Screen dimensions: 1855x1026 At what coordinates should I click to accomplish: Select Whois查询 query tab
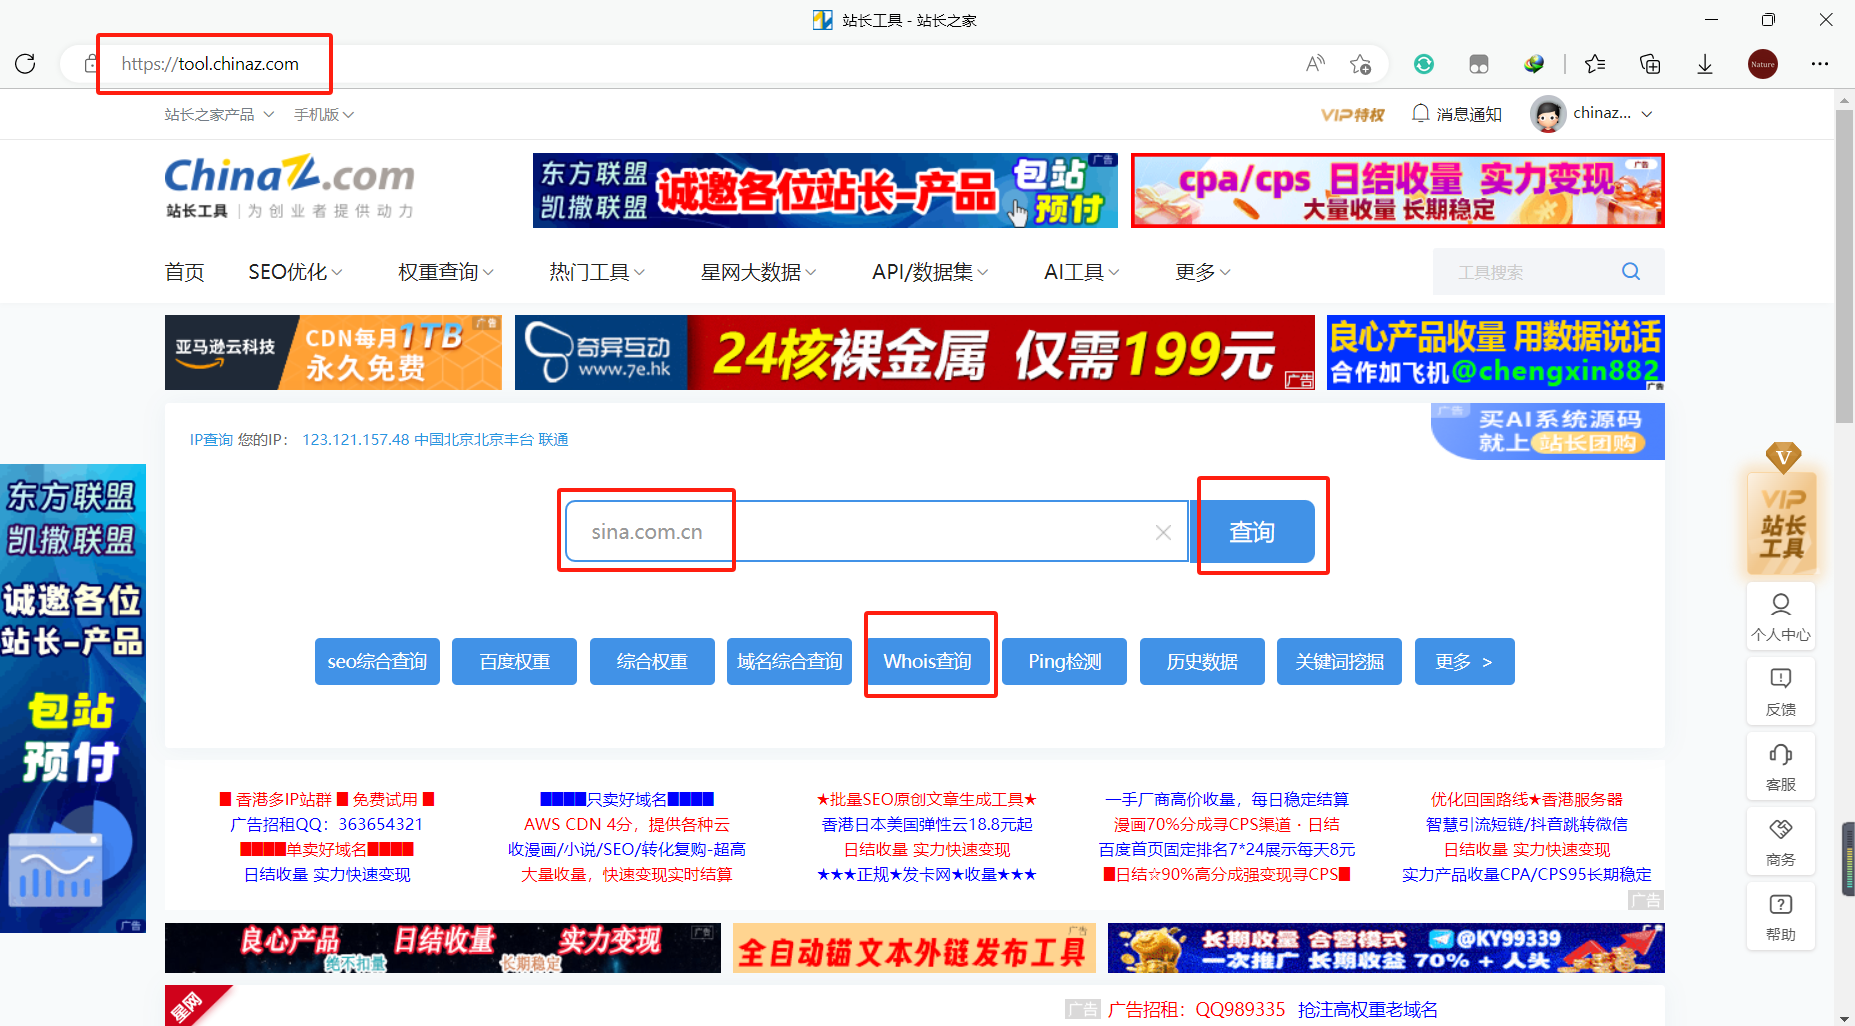(928, 662)
